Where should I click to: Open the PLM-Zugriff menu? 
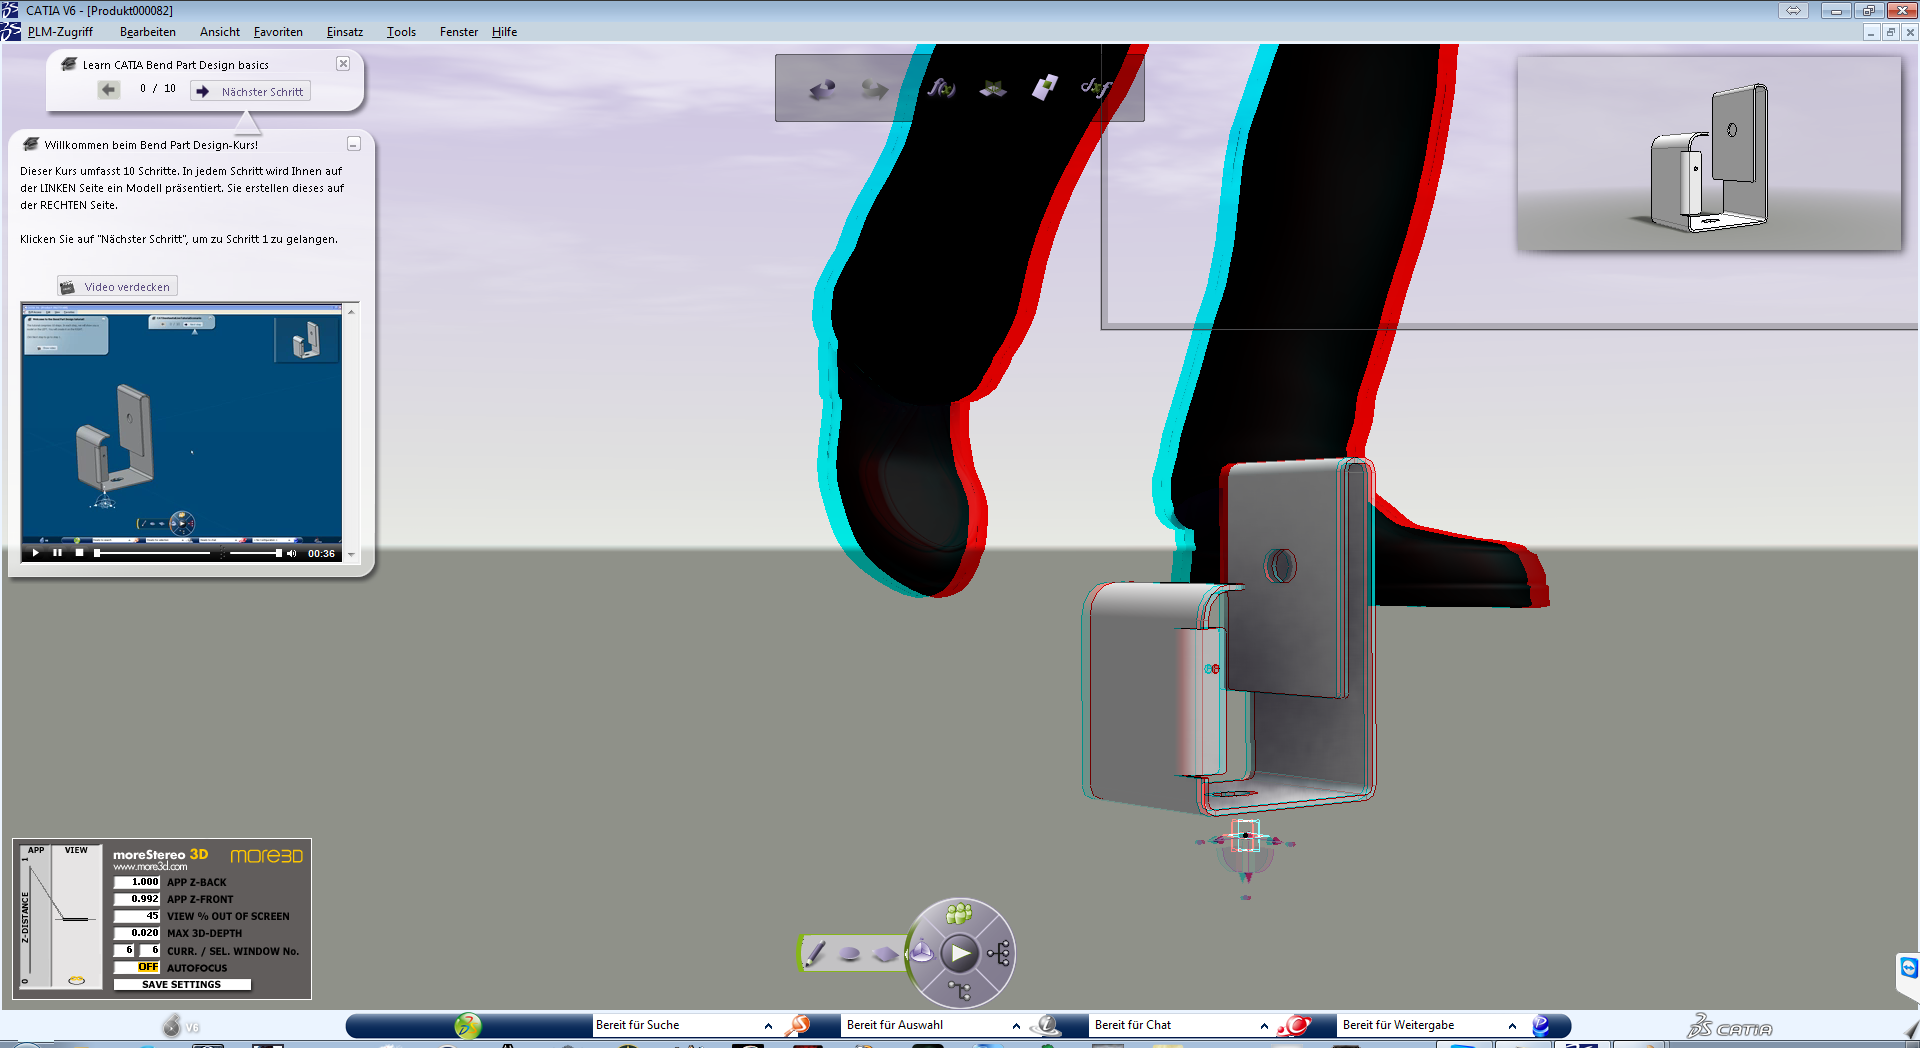[60, 32]
